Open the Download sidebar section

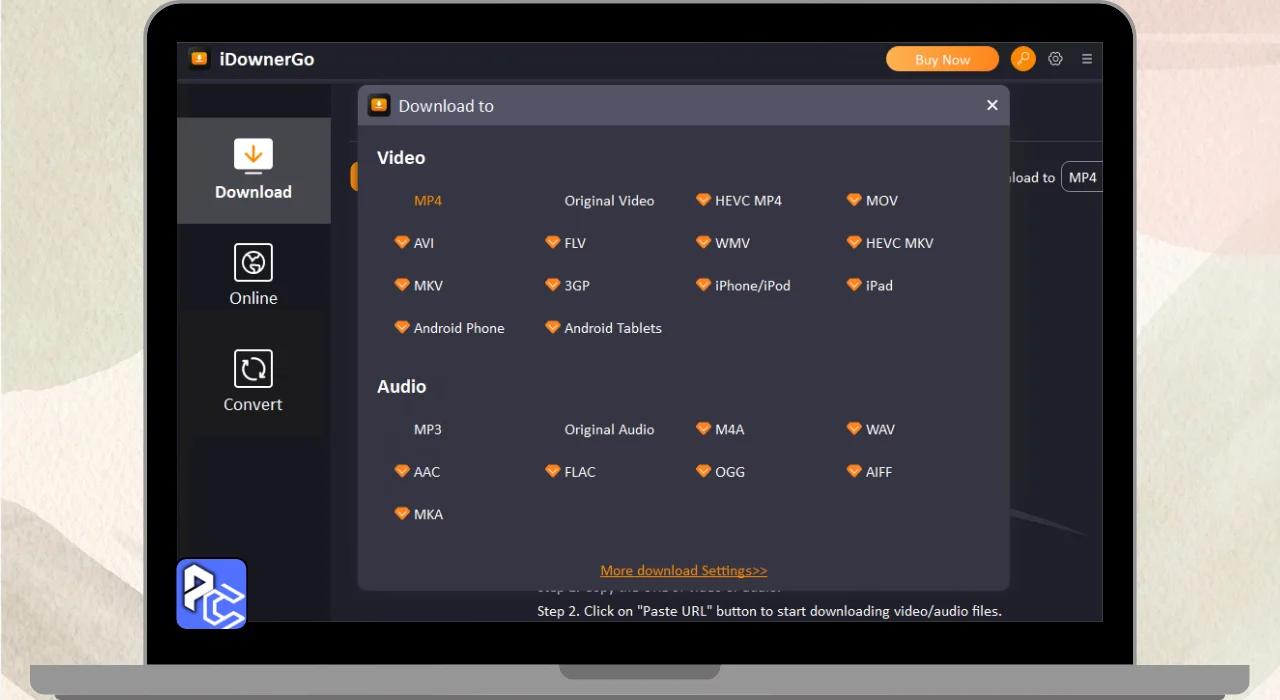click(254, 170)
